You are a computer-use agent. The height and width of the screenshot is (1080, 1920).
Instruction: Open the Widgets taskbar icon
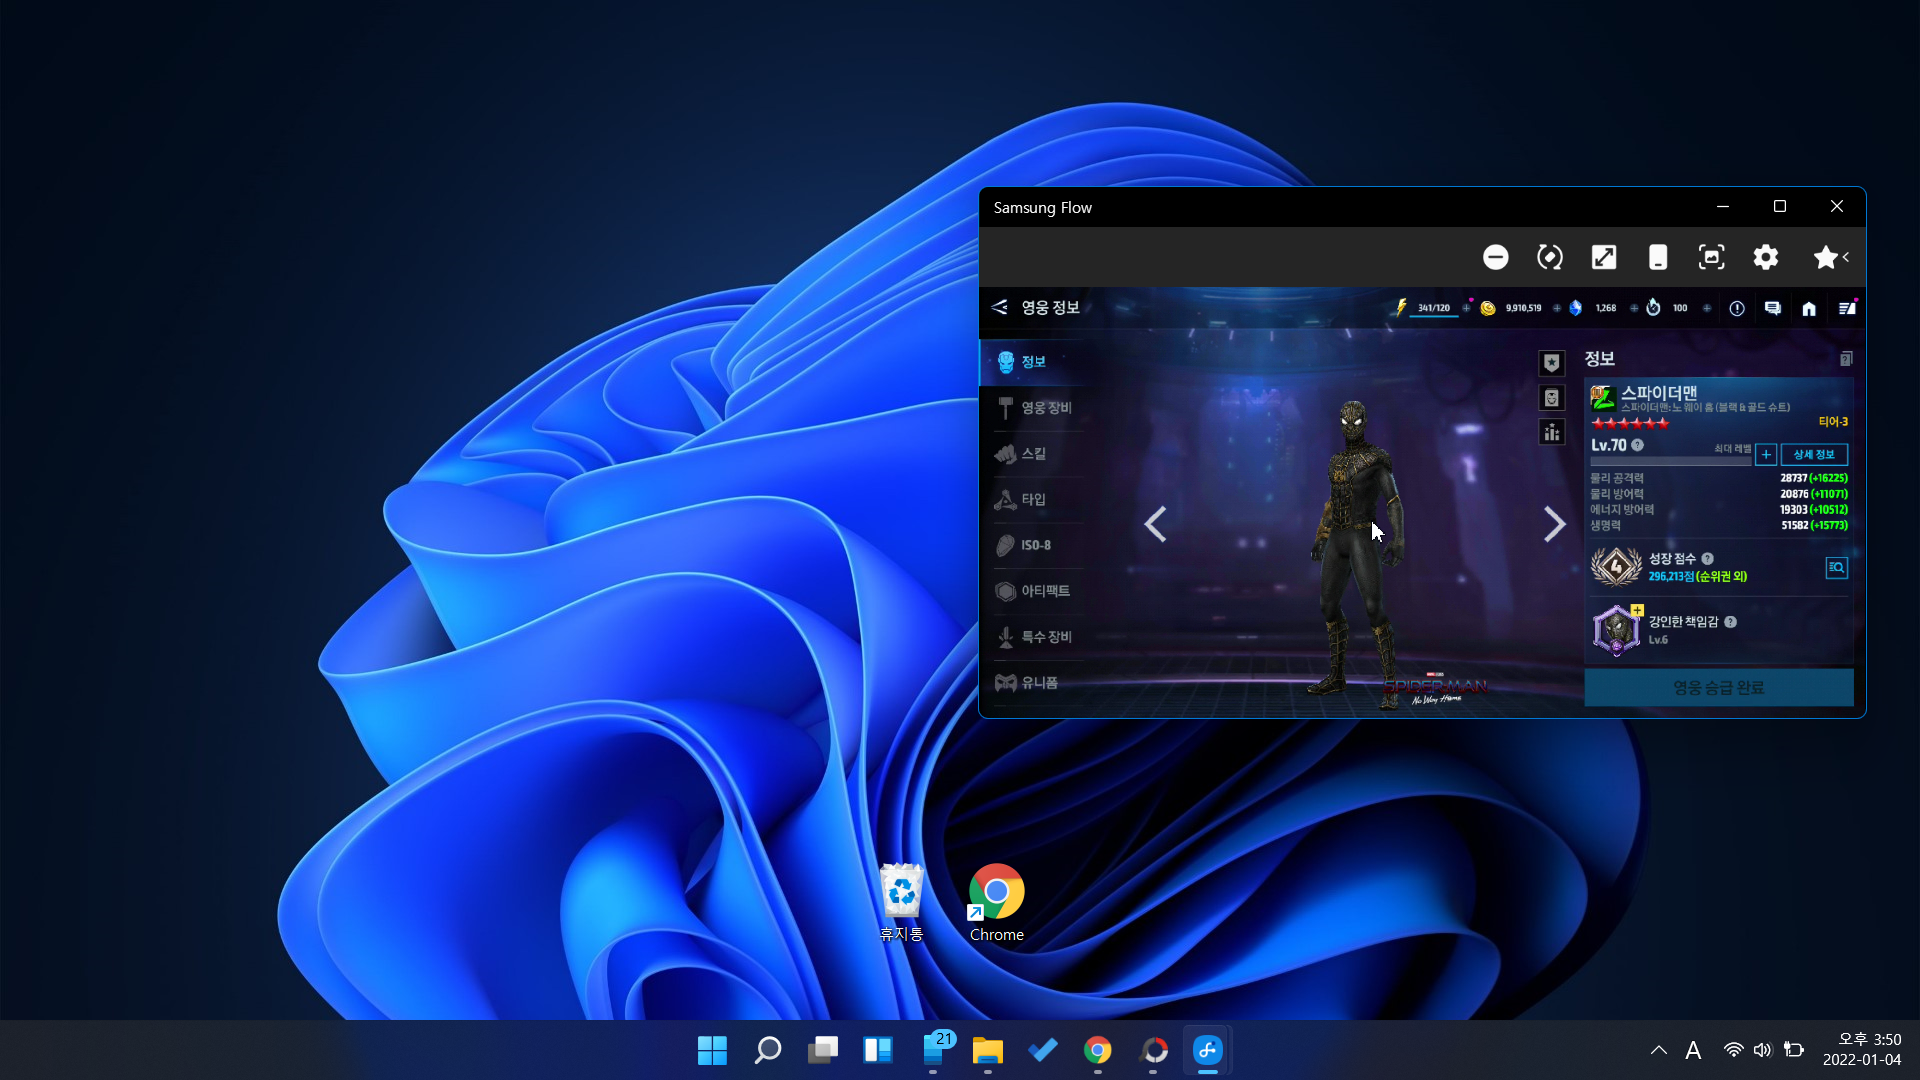click(877, 1050)
